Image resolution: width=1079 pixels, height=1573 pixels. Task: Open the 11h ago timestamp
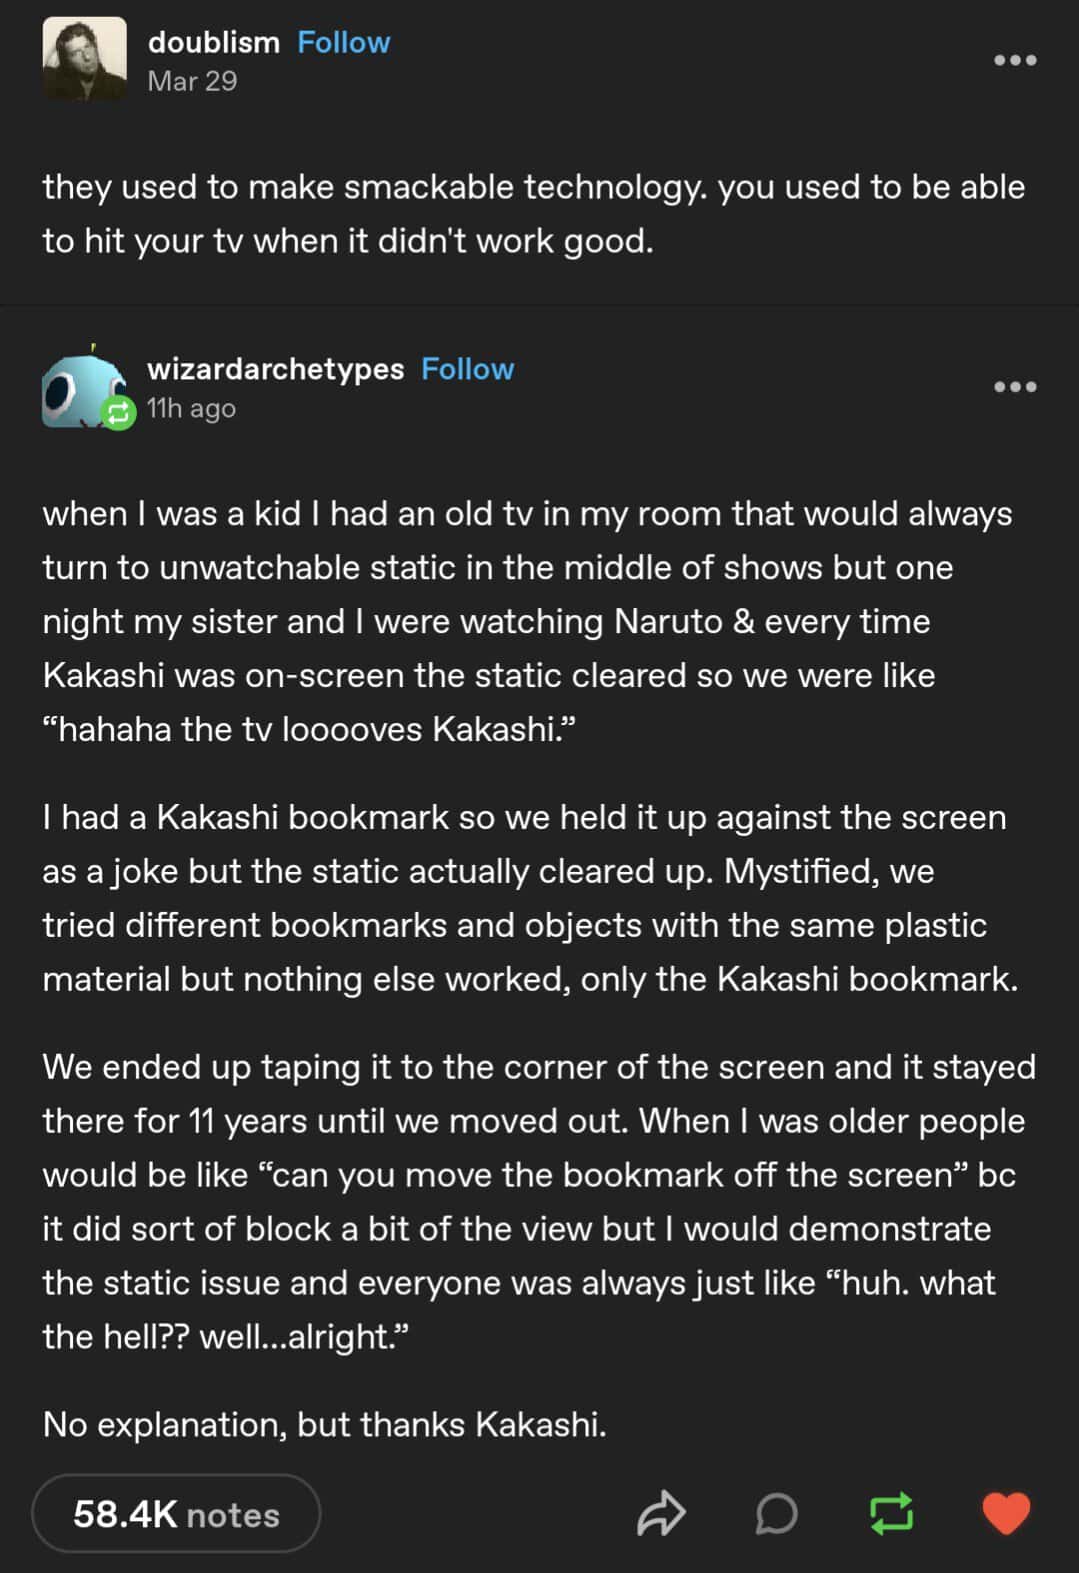click(191, 408)
